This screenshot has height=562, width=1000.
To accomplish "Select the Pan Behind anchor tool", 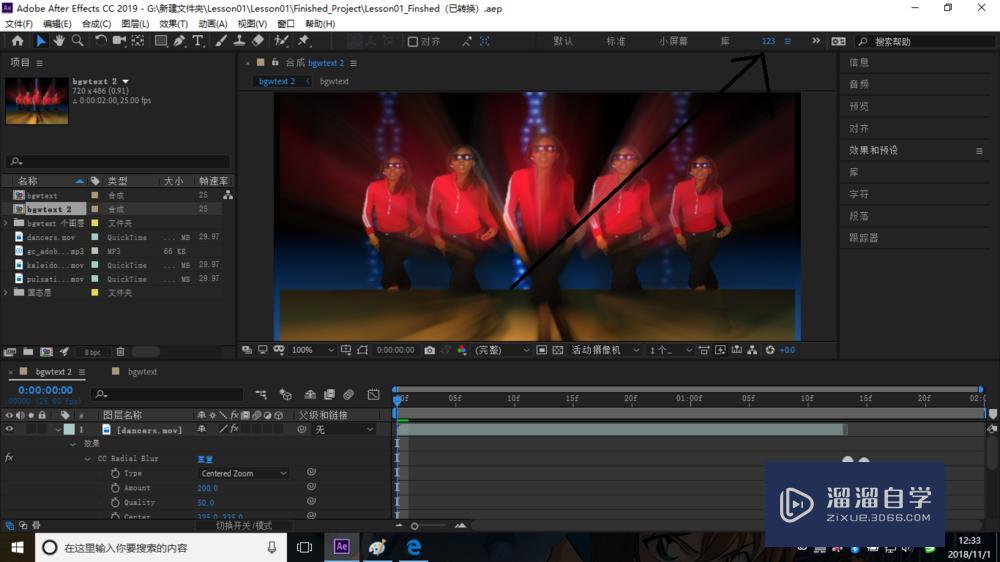I will (138, 41).
